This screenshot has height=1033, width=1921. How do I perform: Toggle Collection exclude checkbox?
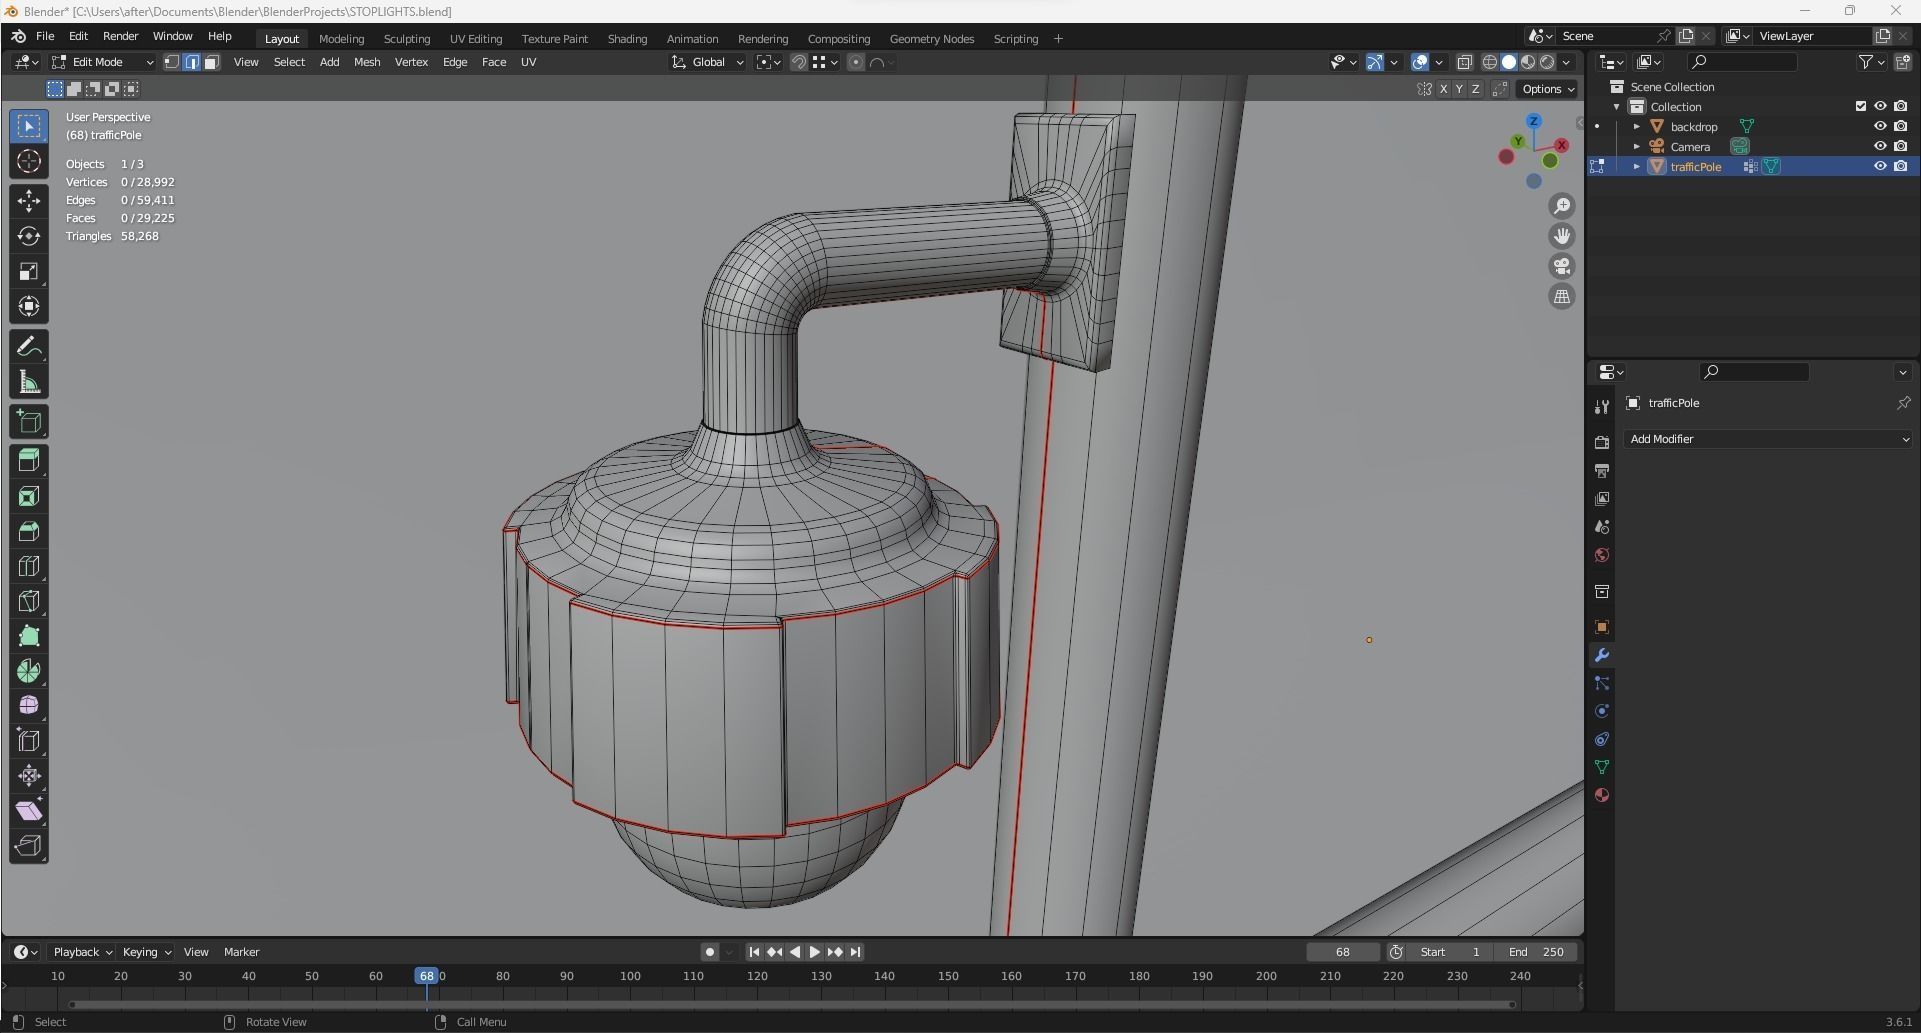pos(1860,106)
